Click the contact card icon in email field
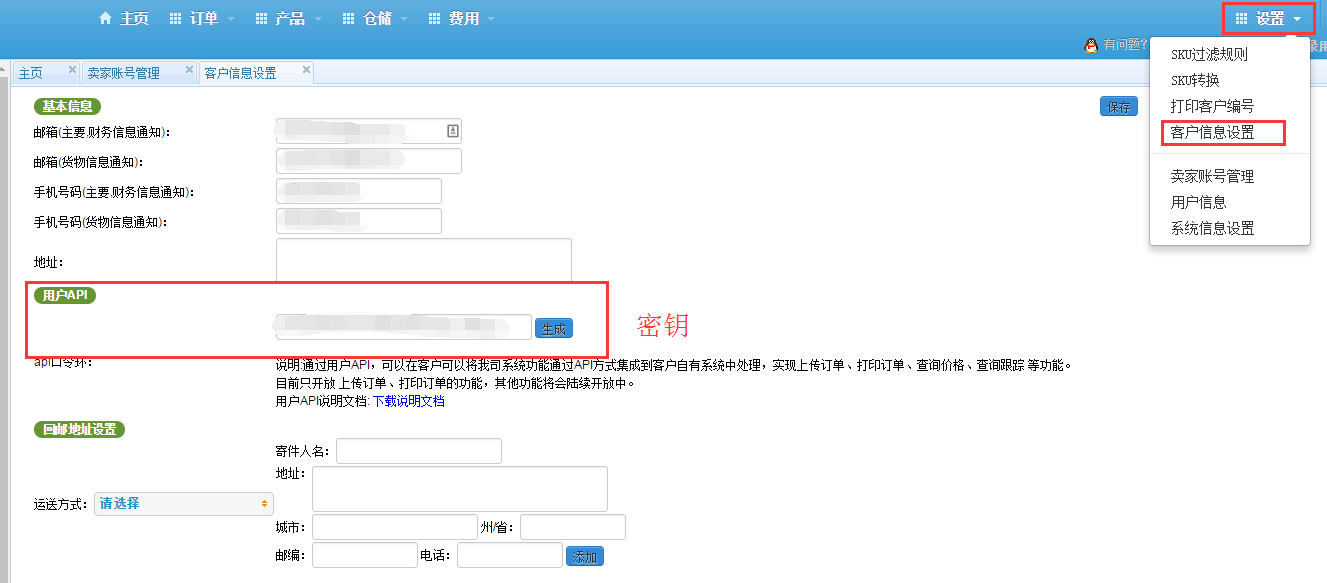 coord(452,131)
